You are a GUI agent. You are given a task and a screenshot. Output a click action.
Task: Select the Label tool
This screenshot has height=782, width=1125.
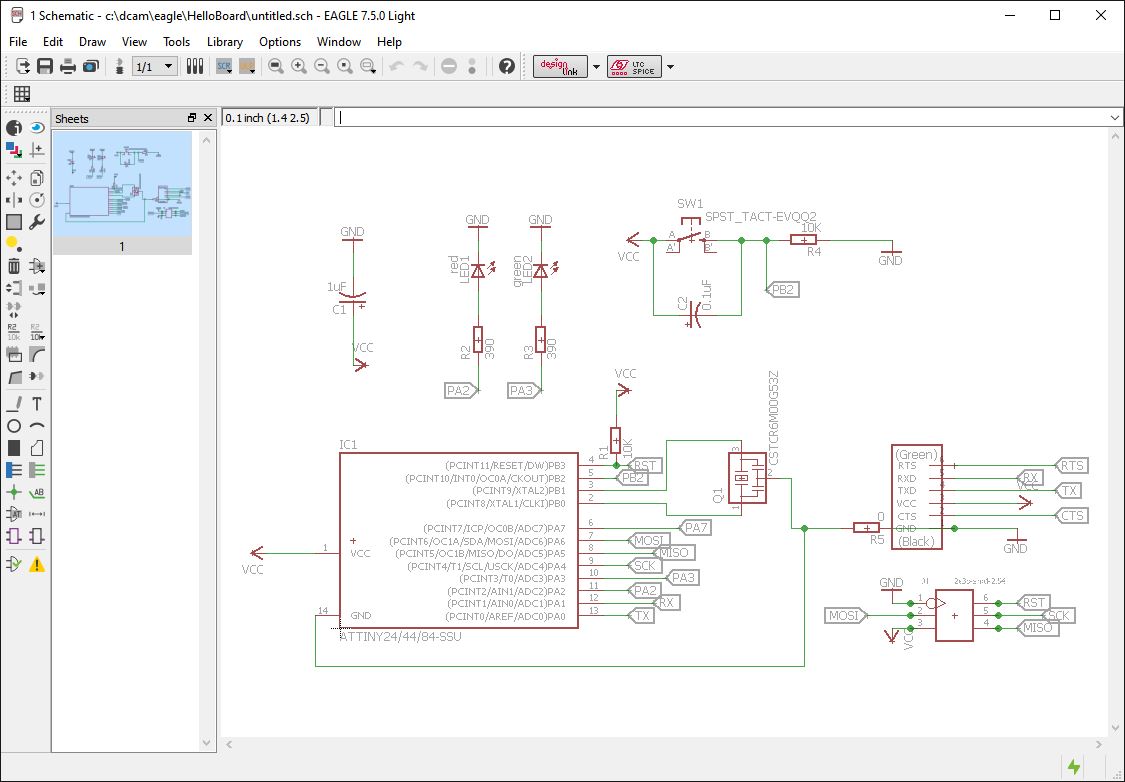point(37,492)
